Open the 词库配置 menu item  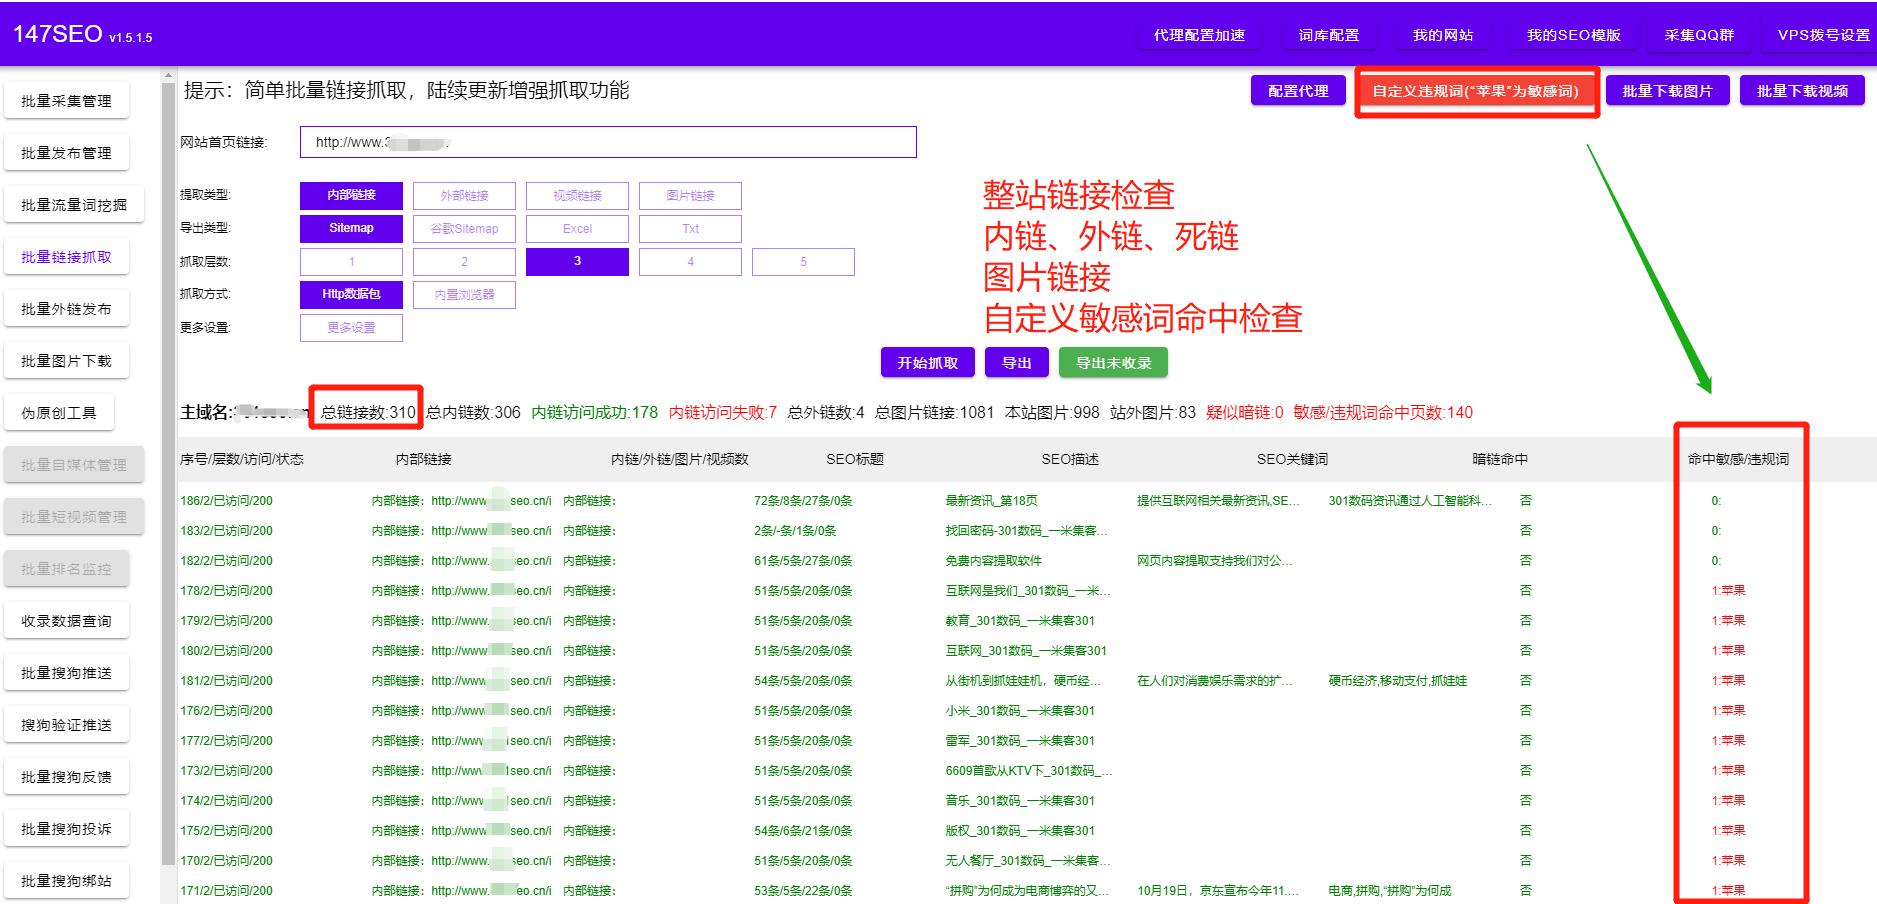pos(1329,33)
